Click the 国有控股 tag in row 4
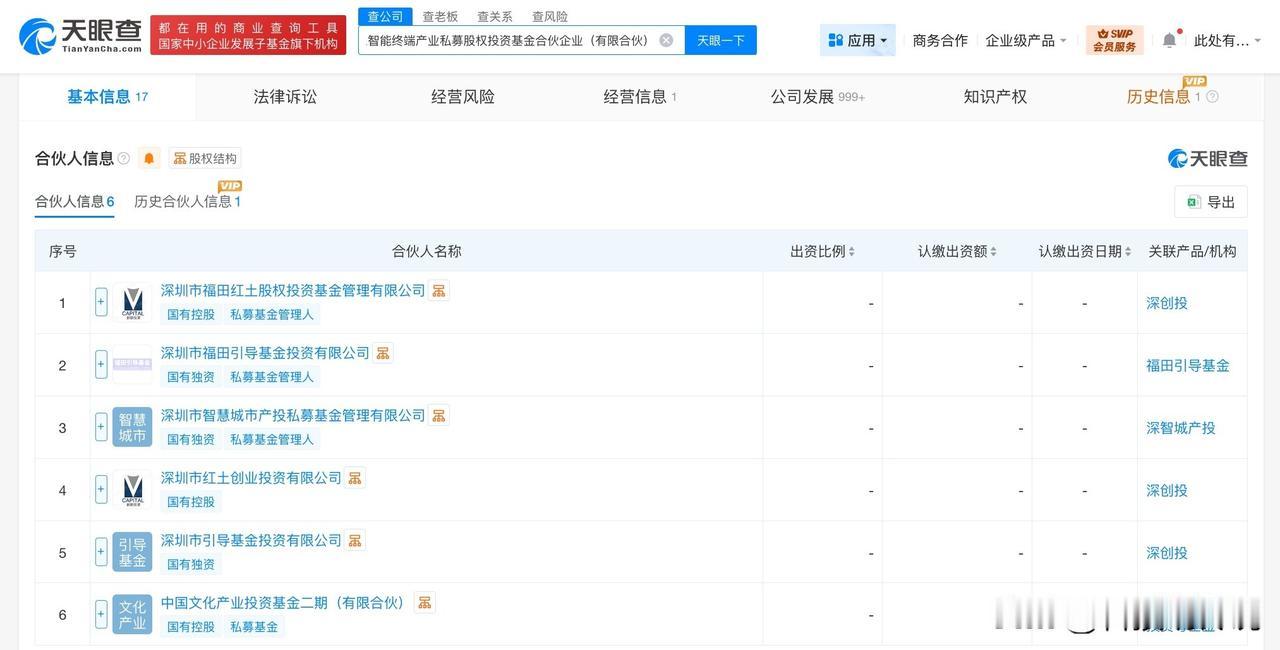Screen dimensions: 1280x650 point(191,501)
